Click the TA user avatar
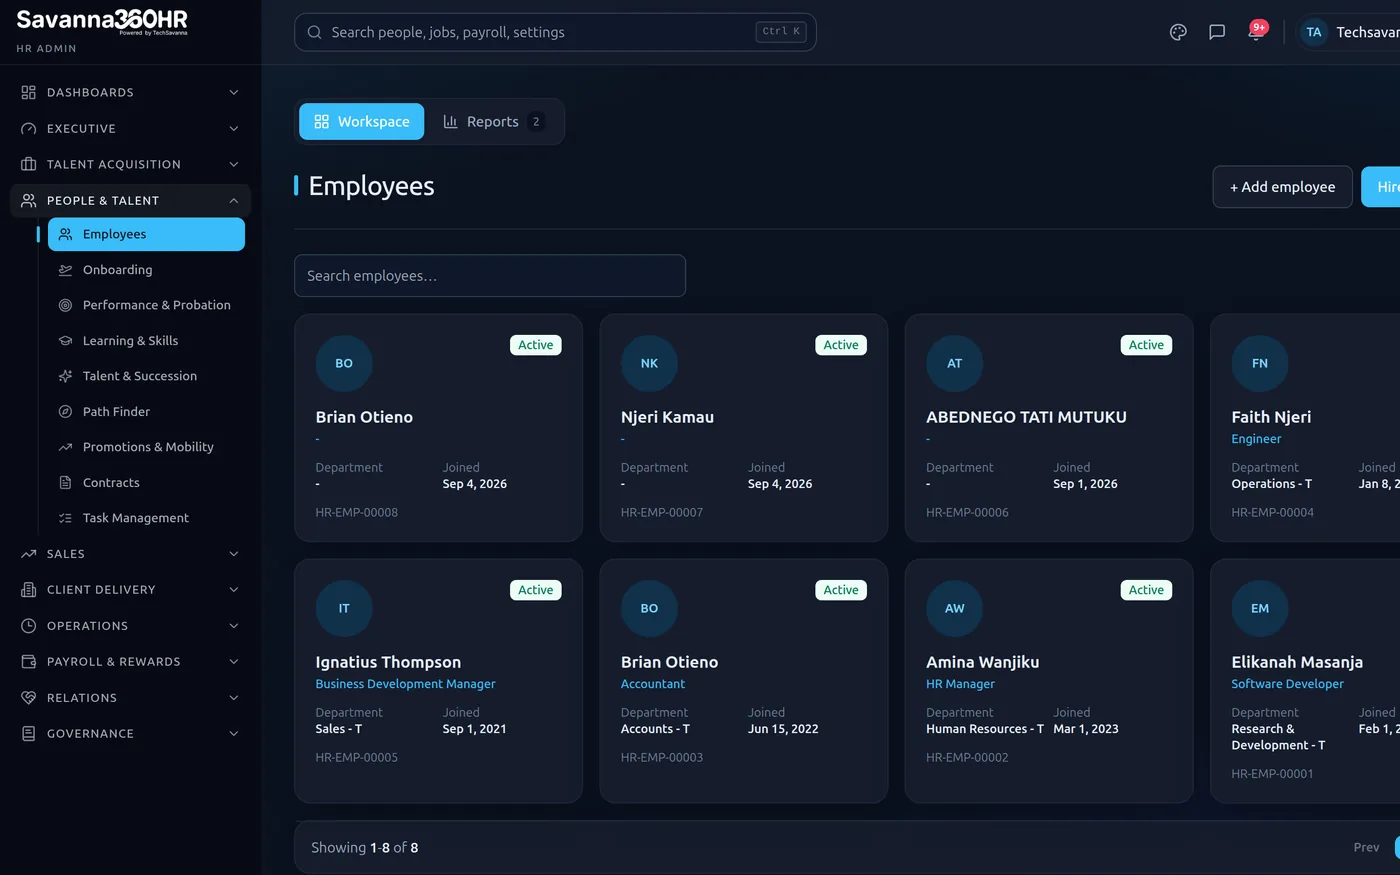 [x=1314, y=32]
